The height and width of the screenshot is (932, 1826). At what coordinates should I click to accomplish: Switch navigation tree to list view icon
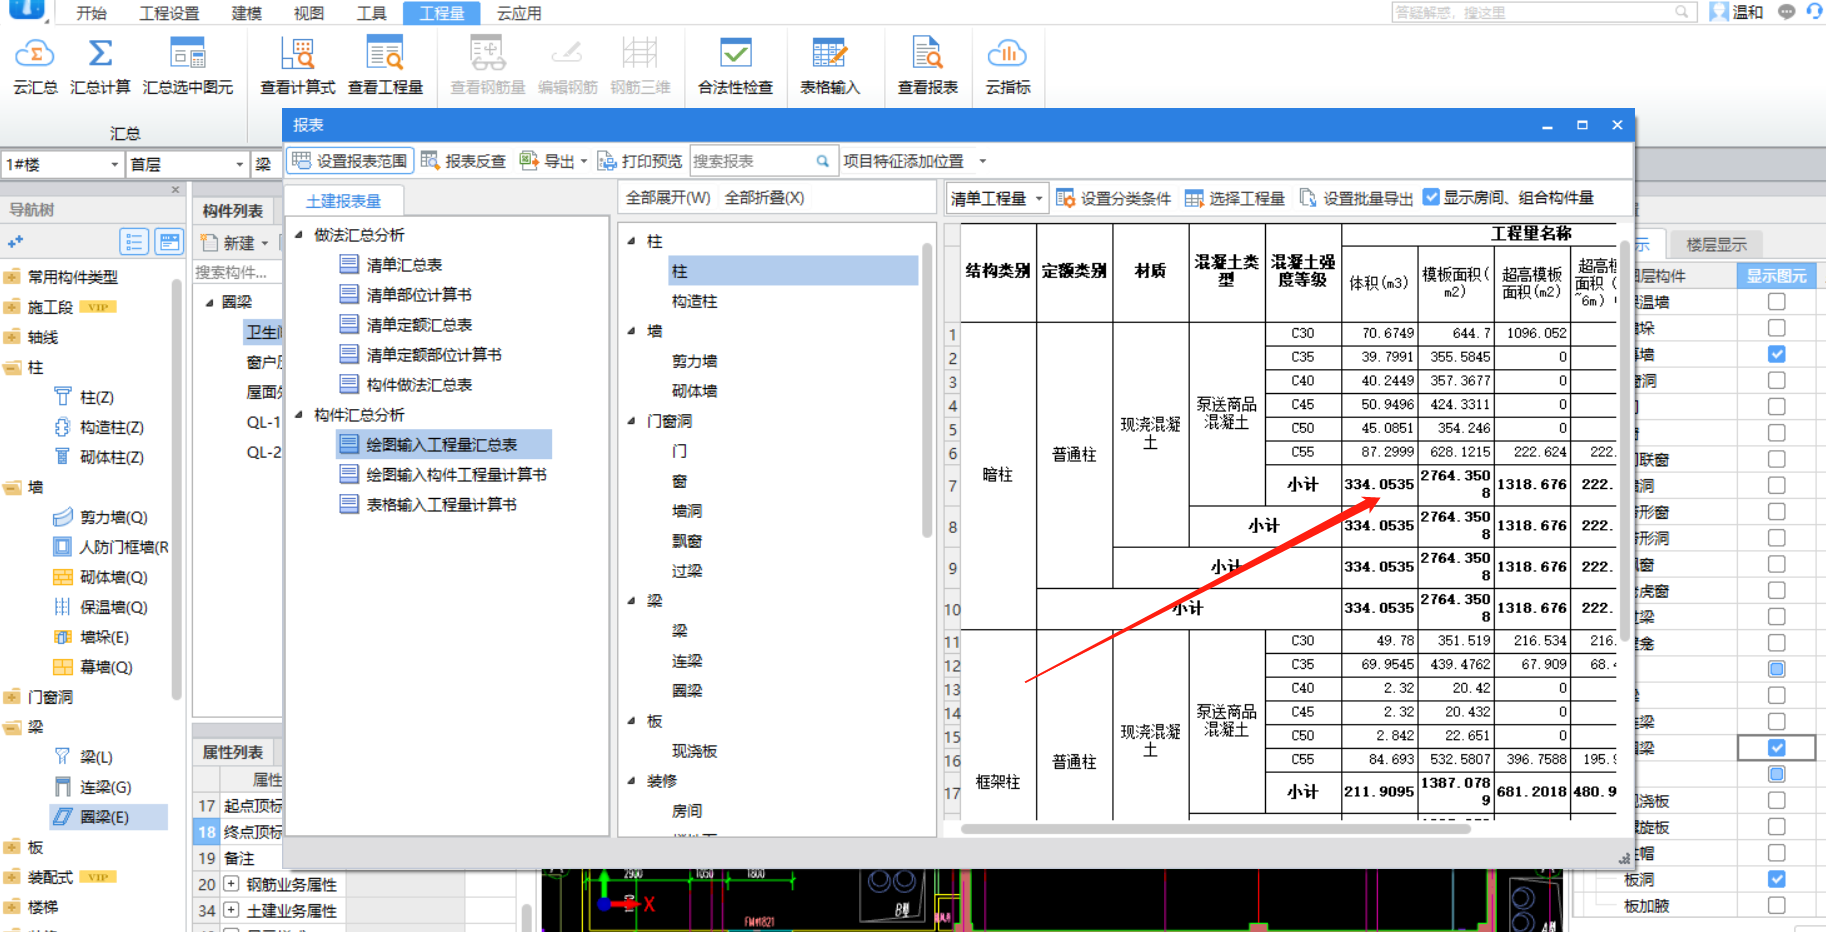[x=134, y=242]
